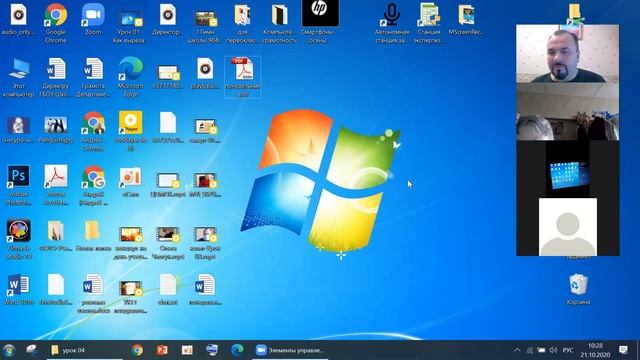Open the yellow Player desktop shortcut
Image resolution: width=640 pixels, height=360 pixels.
(131, 131)
